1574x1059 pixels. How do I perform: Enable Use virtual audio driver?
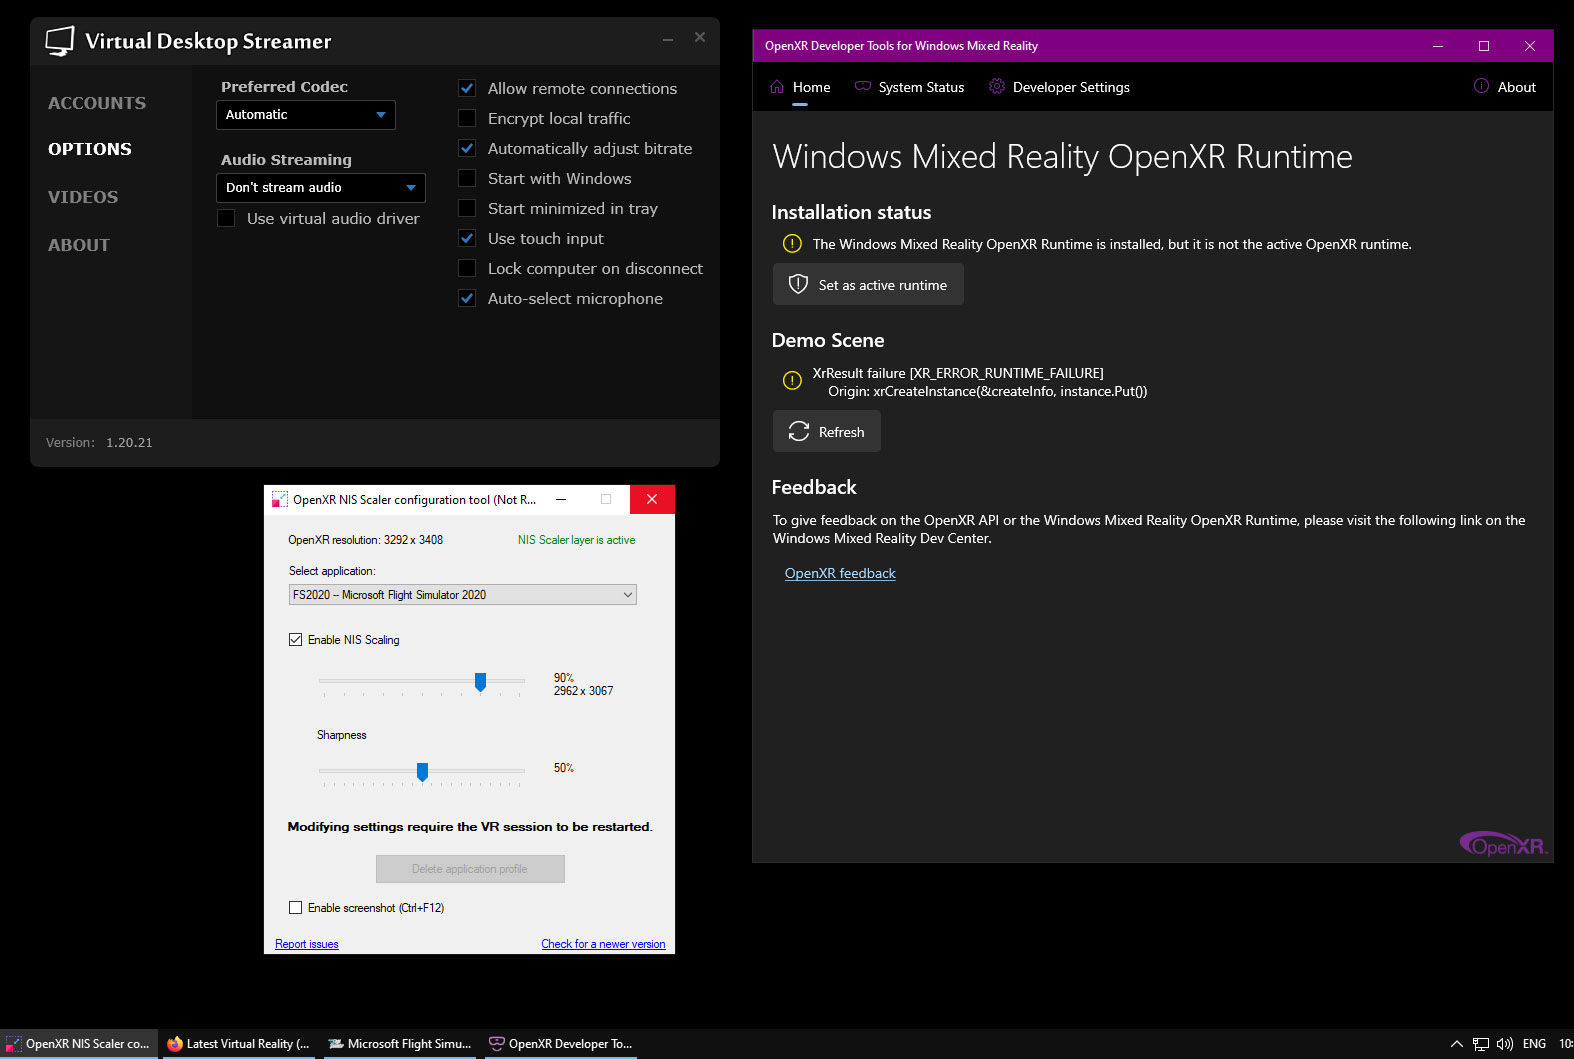[226, 218]
